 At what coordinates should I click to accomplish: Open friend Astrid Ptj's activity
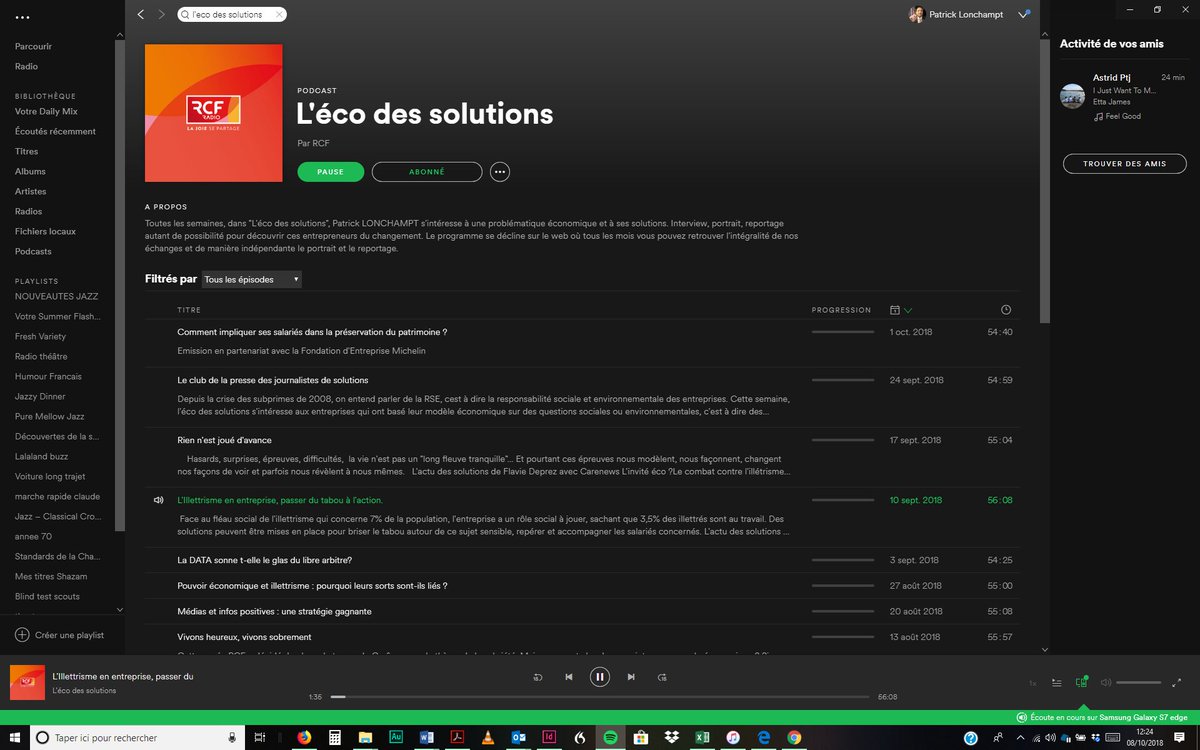1111,77
